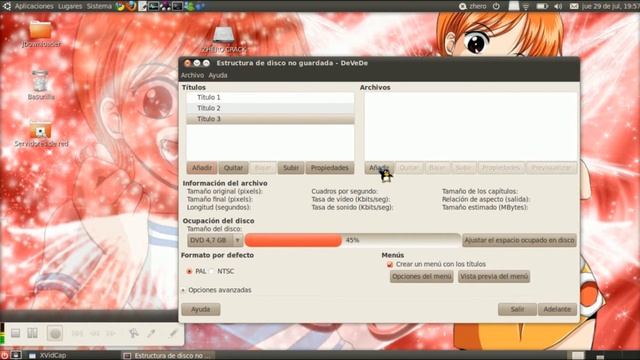This screenshot has width=640, height=360.
Task: Click the Salir button
Action: coord(517,309)
